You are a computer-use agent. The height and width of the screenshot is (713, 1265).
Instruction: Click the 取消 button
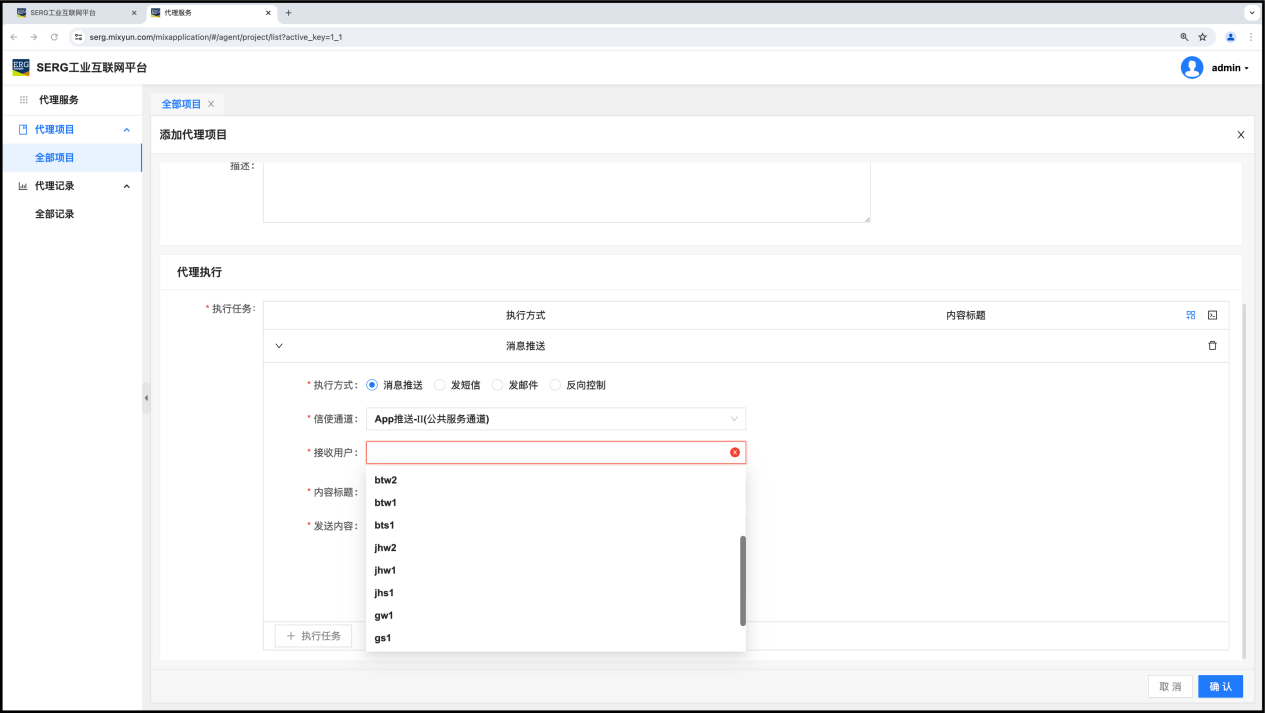[1170, 687]
